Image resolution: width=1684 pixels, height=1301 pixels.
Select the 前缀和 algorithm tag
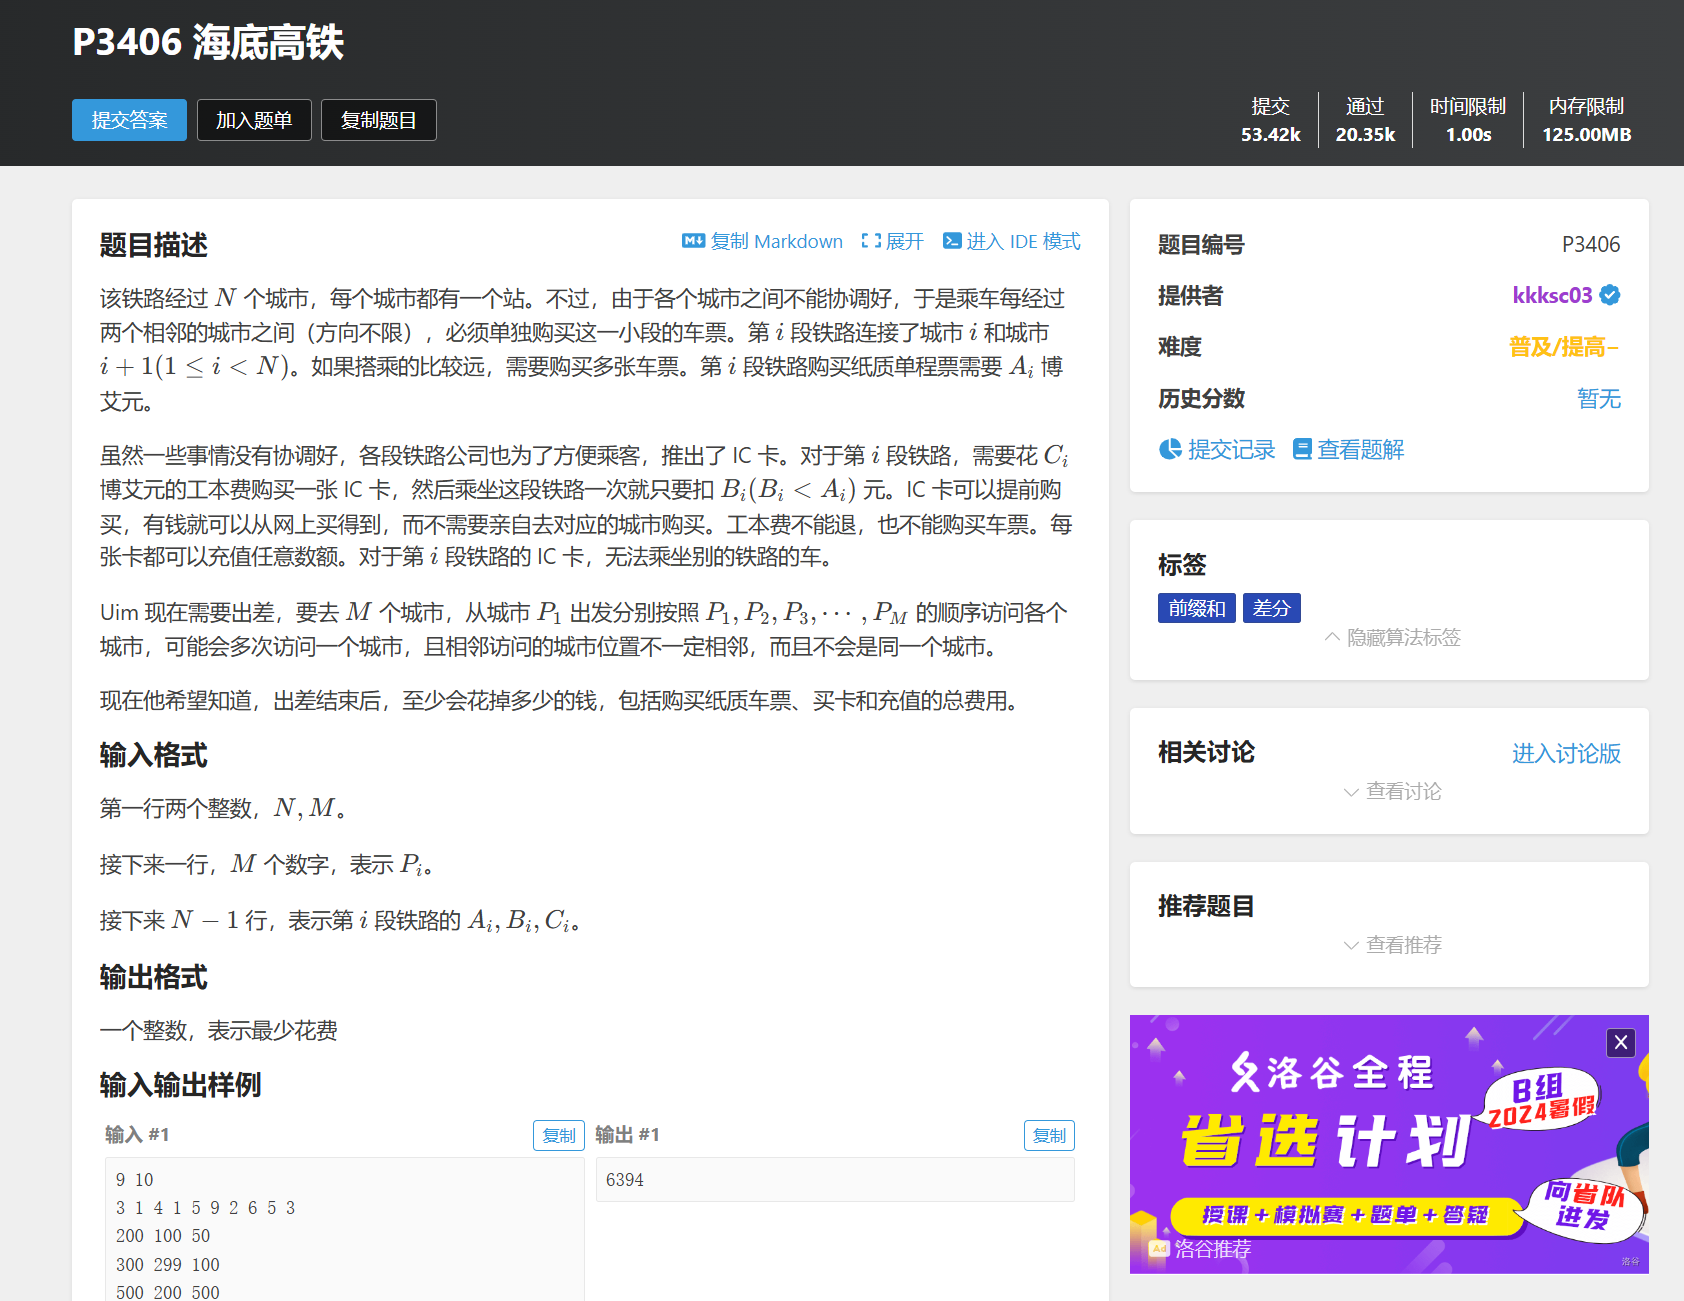pyautogui.click(x=1197, y=608)
